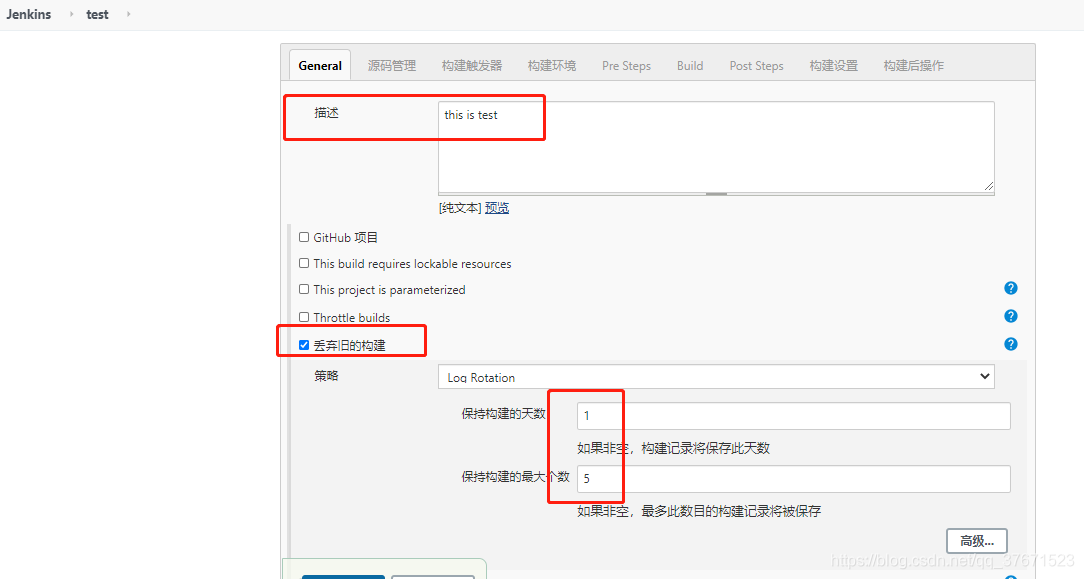Screen dimensions: 1084x579
Task: Switch to the Build tab
Action: click(x=690, y=66)
